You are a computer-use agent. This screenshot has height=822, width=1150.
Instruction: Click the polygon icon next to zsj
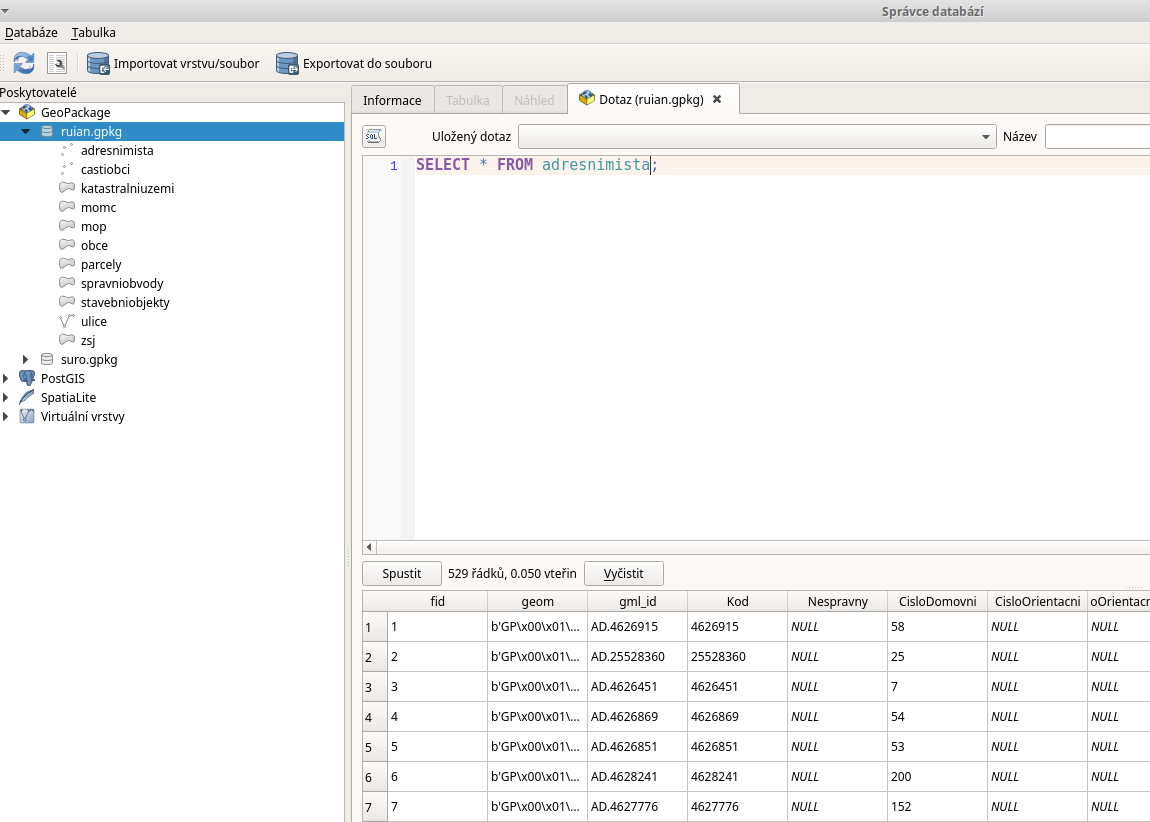point(67,340)
